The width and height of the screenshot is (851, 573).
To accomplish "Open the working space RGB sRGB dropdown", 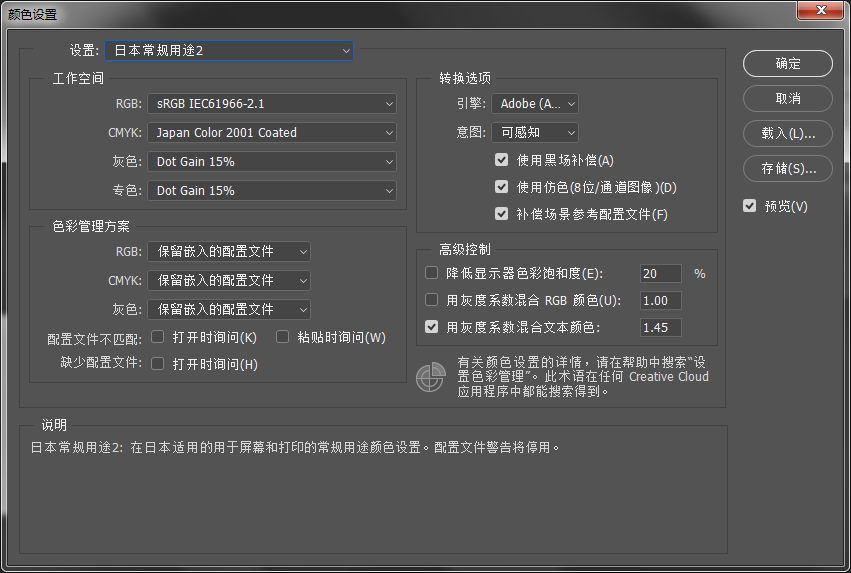I will pyautogui.click(x=272, y=103).
